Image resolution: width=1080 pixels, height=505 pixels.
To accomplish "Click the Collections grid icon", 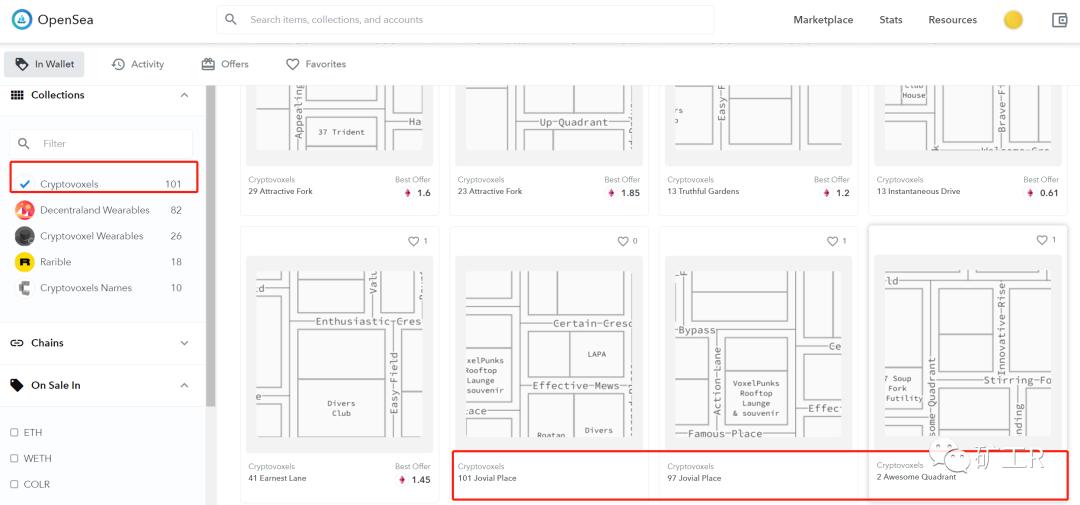I will tap(17, 95).
